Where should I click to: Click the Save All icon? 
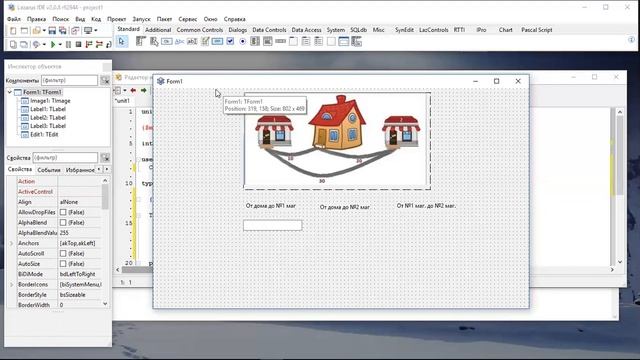63,31
